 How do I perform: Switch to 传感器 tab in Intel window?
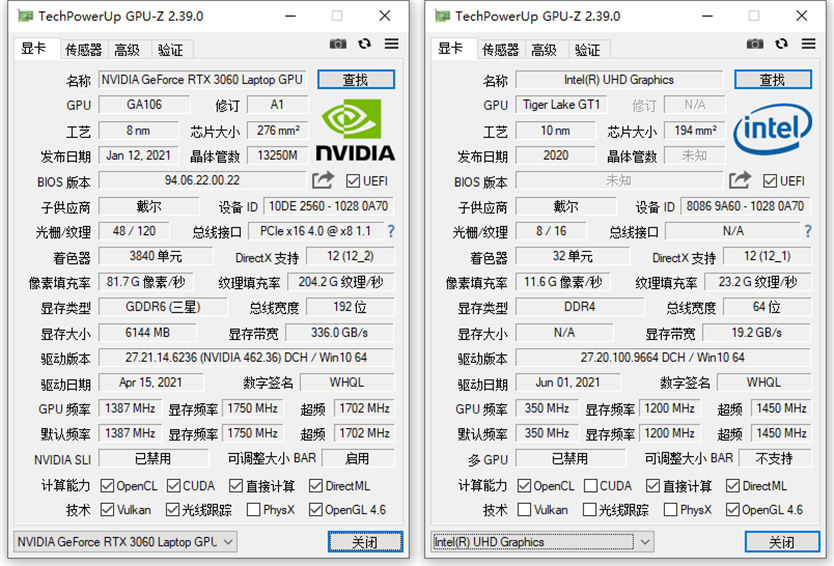501,50
